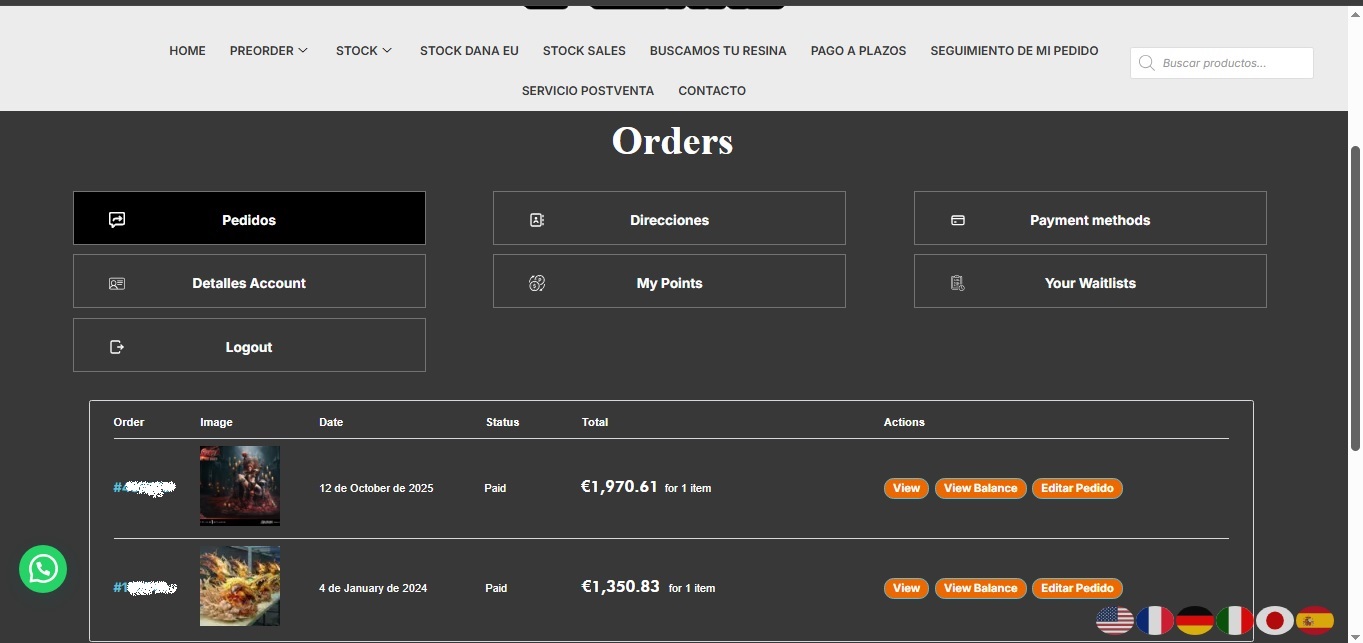The image size is (1363, 643).
Task: View the 12 October 2025 order
Action: point(906,488)
